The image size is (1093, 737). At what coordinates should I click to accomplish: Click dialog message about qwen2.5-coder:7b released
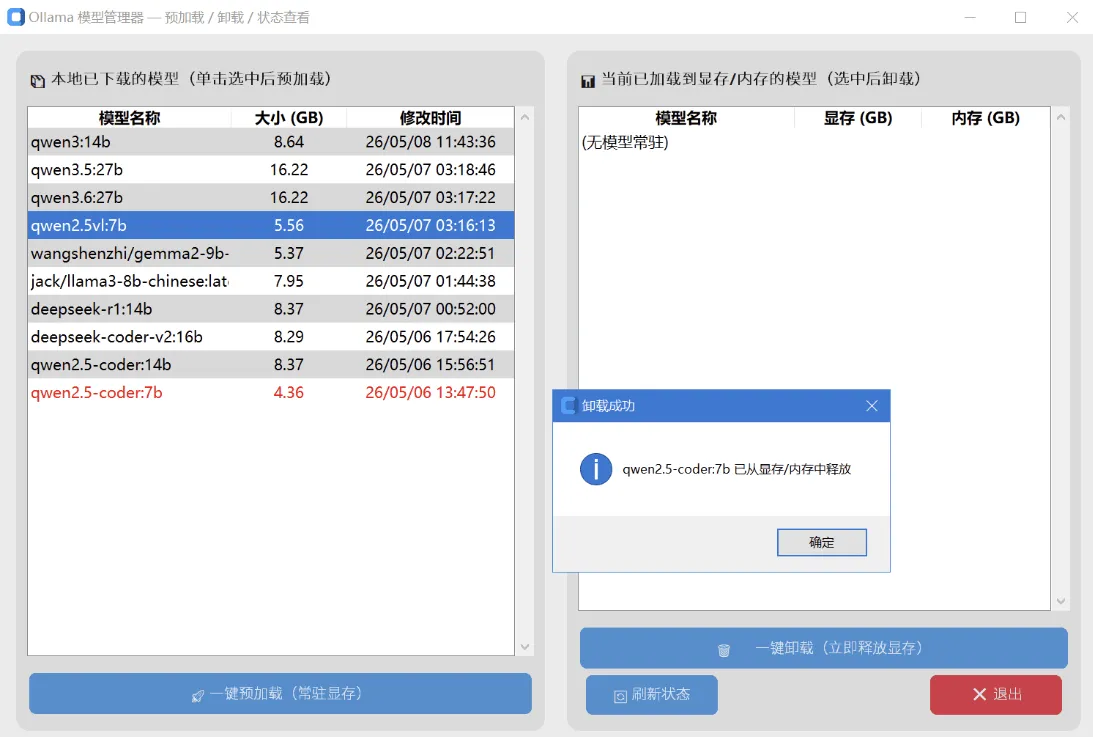coord(736,469)
